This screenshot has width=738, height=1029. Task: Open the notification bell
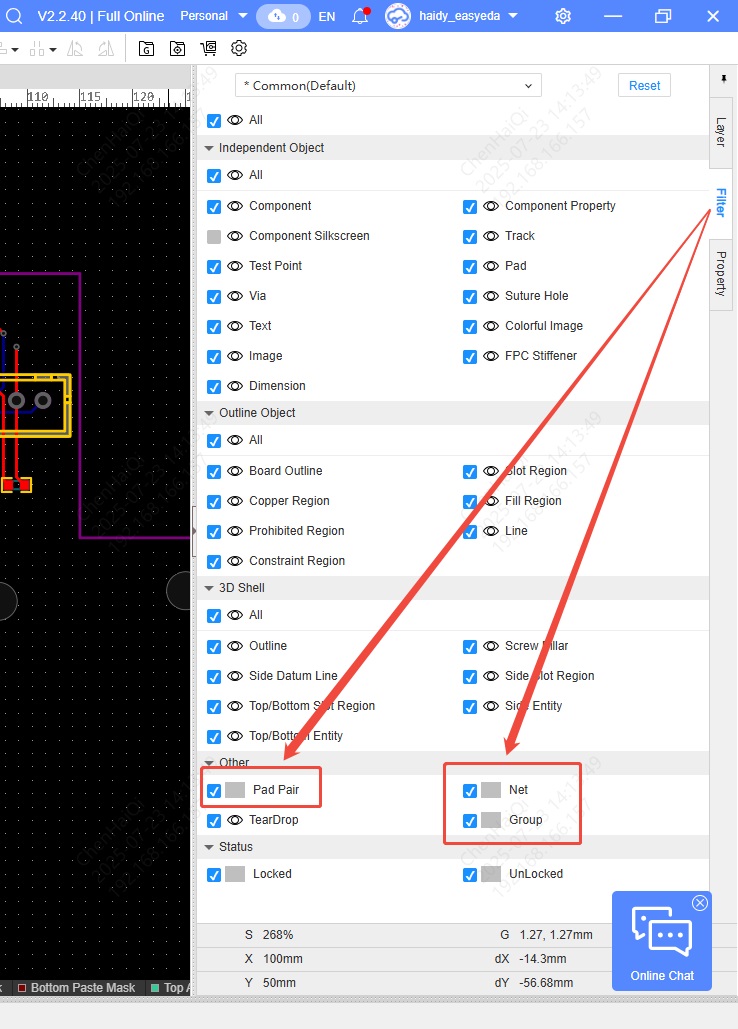[360, 16]
